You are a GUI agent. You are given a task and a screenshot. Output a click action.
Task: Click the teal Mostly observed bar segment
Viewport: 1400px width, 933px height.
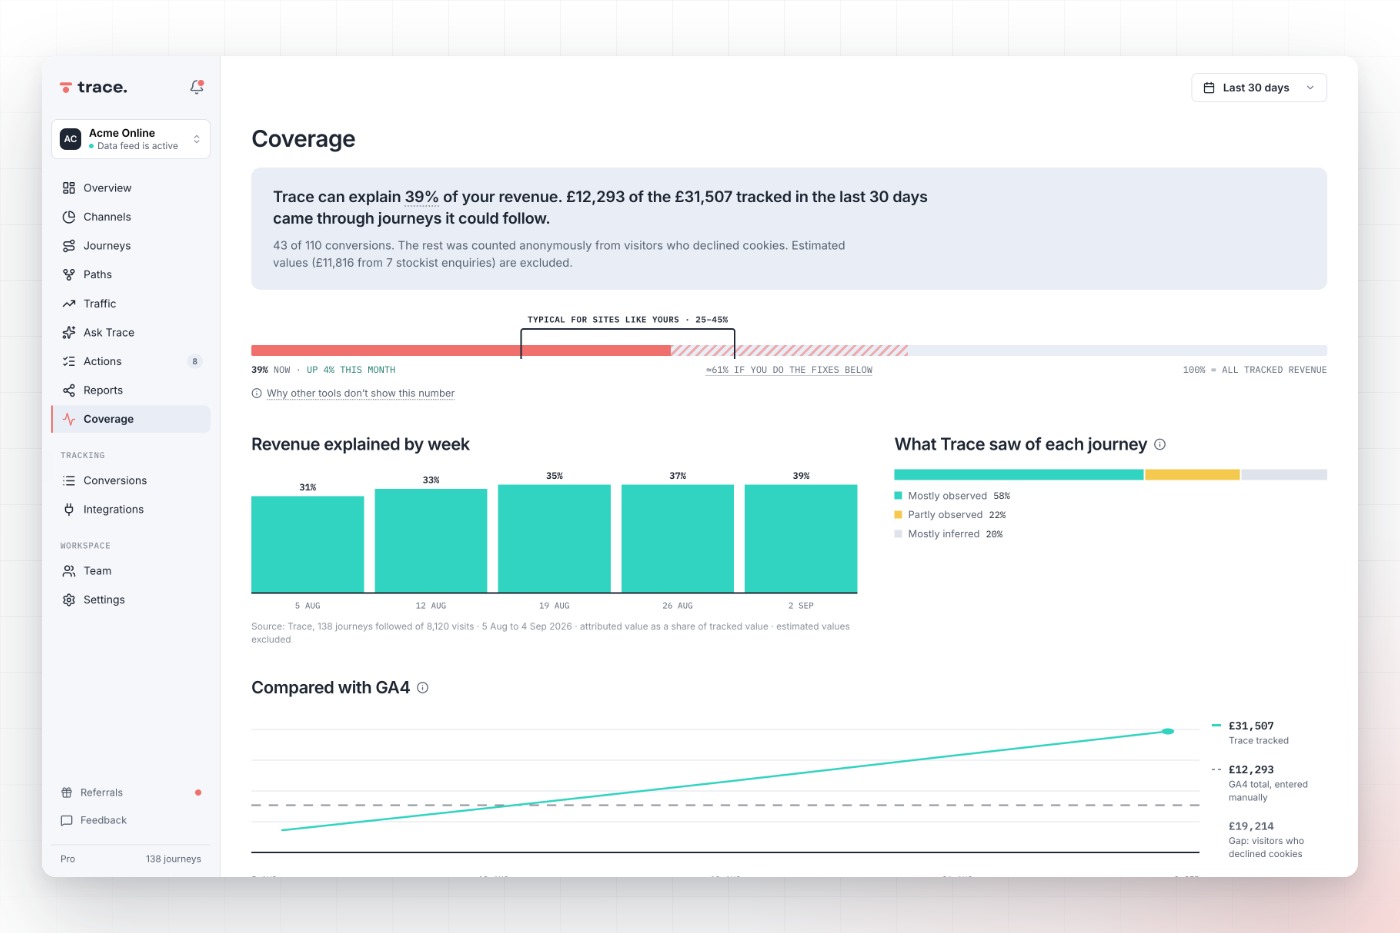[x=1019, y=475]
